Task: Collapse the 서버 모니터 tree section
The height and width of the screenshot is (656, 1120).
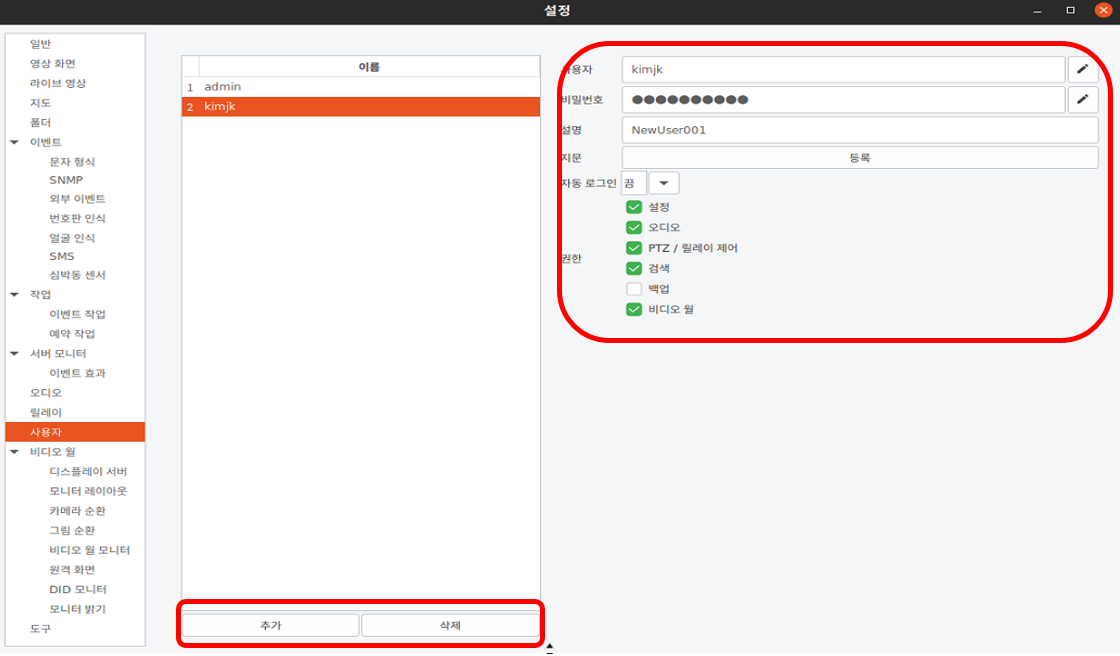Action: [x=14, y=354]
